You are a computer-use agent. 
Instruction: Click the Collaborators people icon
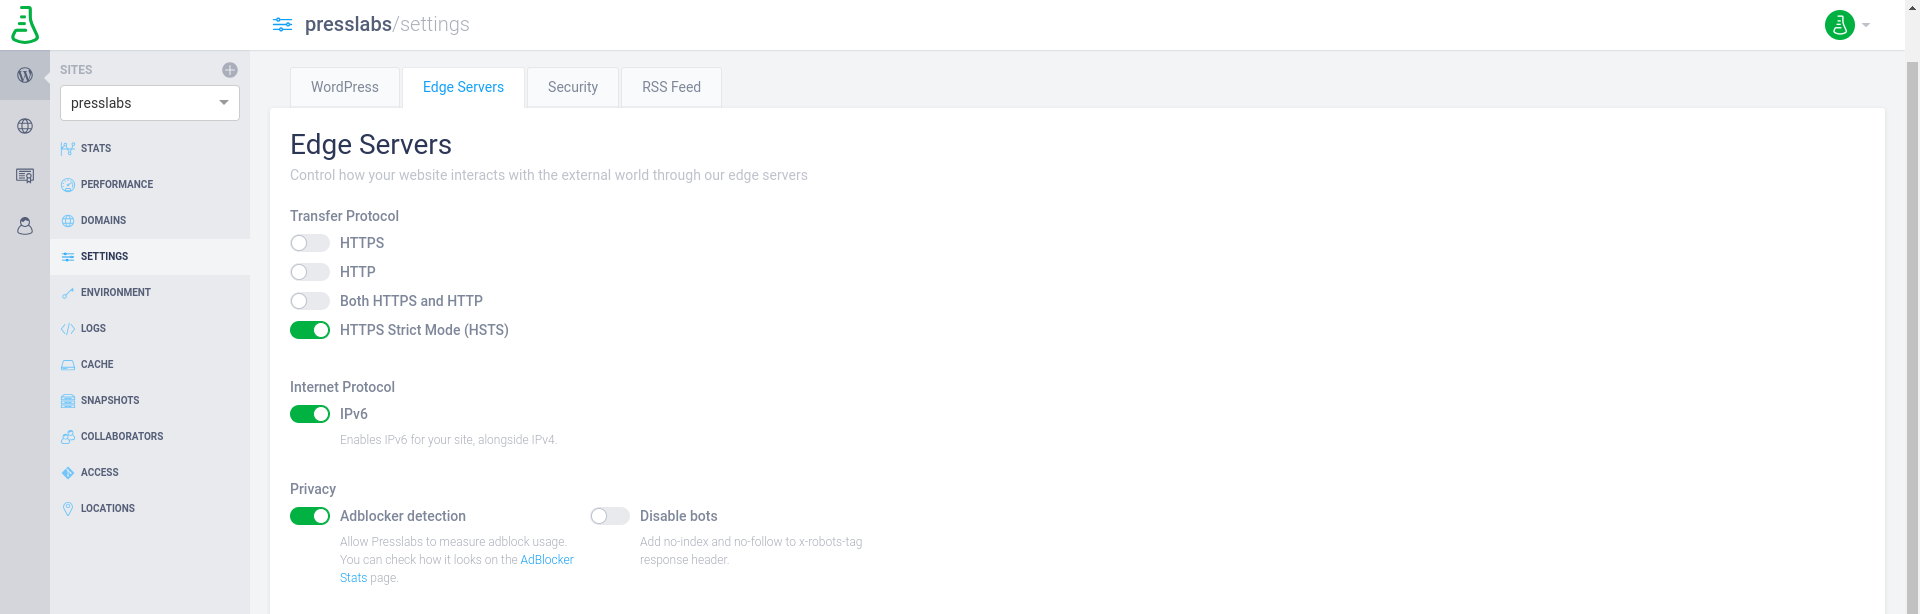tap(68, 437)
